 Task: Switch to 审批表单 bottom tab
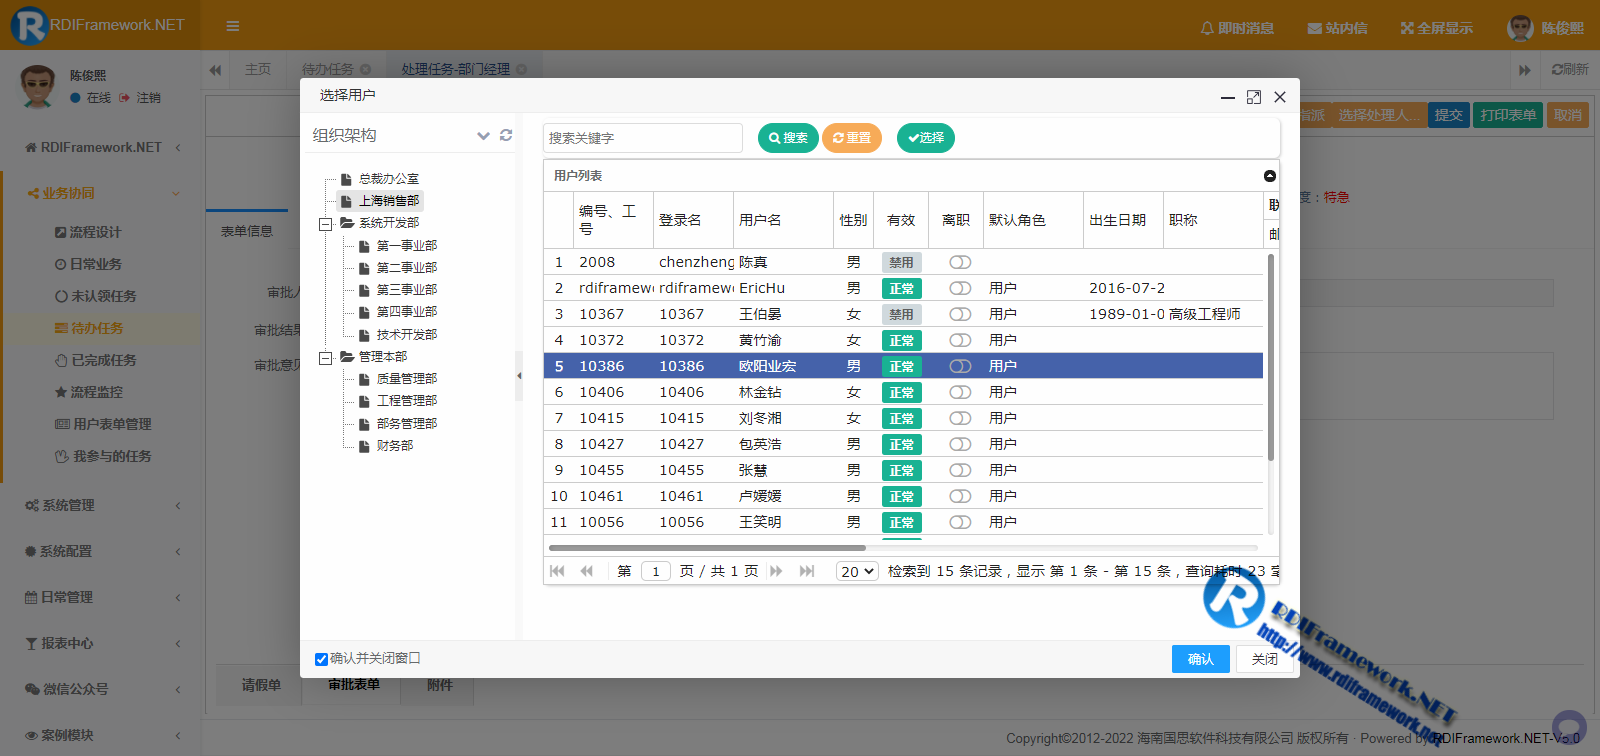click(354, 685)
